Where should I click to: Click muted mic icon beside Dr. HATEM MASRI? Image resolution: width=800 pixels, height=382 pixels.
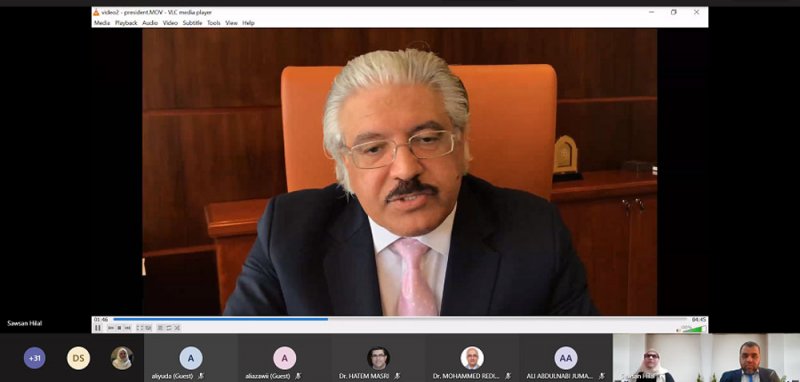point(397,376)
